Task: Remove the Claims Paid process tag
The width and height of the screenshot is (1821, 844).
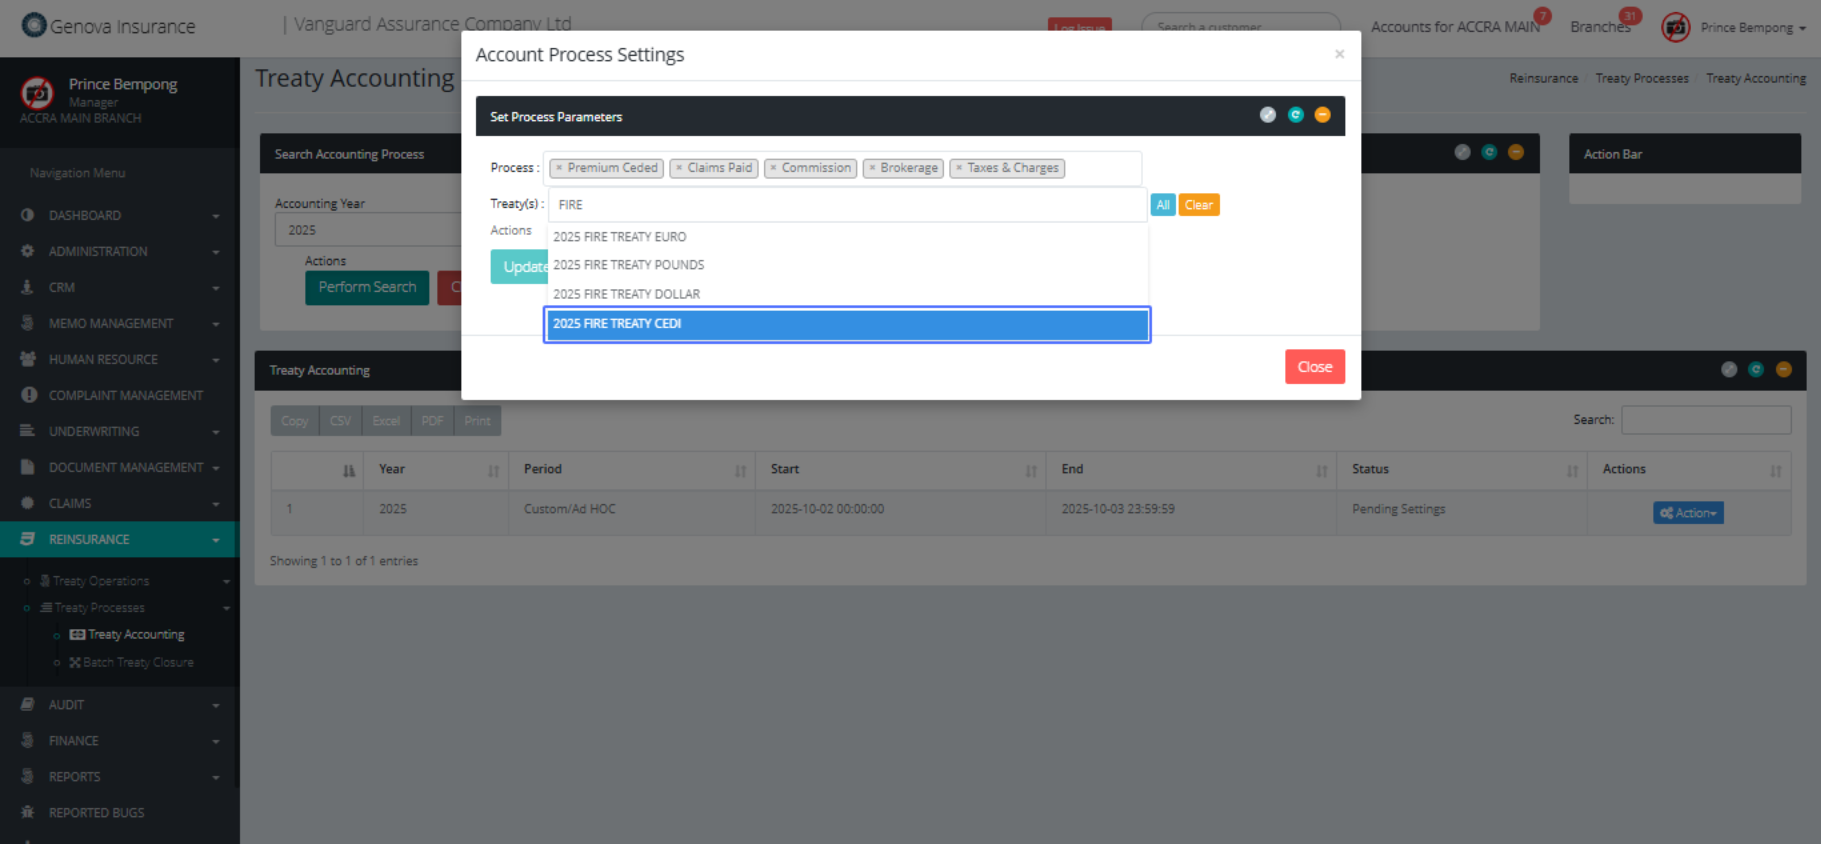Action: point(679,168)
